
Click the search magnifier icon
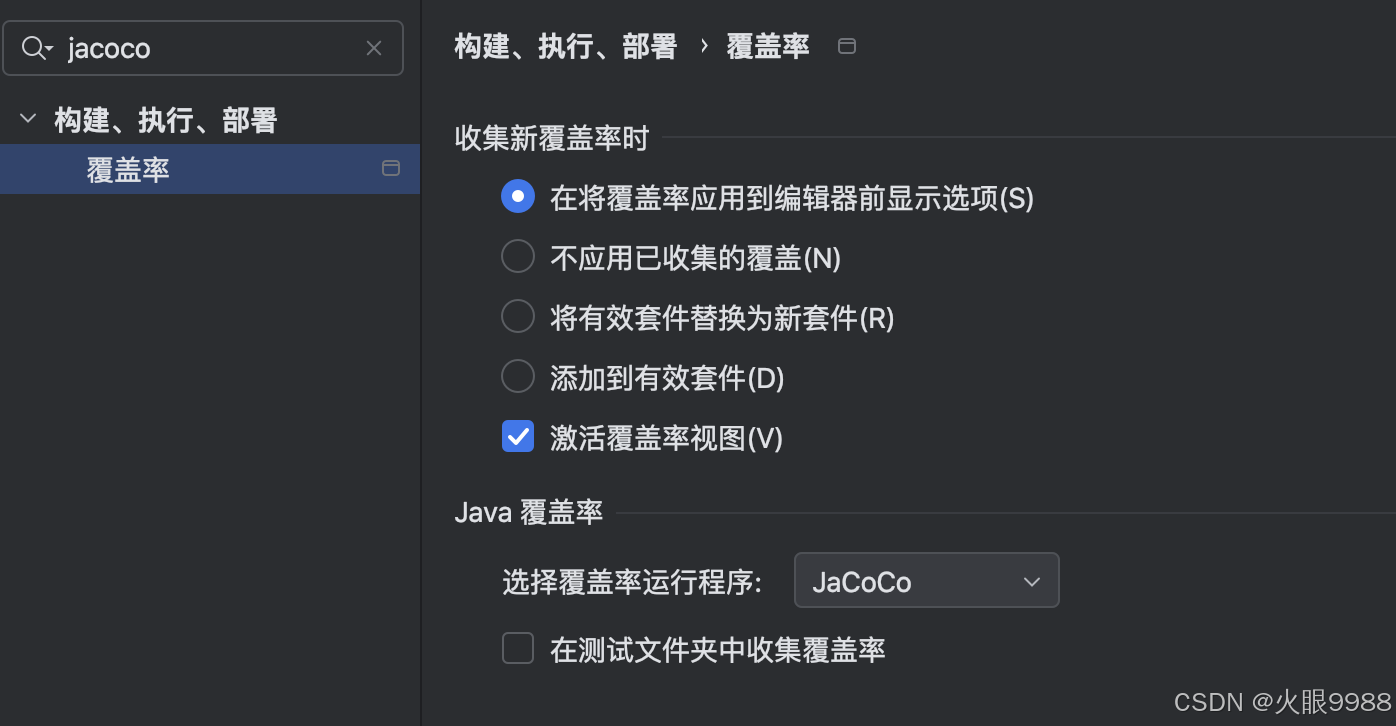(x=35, y=48)
